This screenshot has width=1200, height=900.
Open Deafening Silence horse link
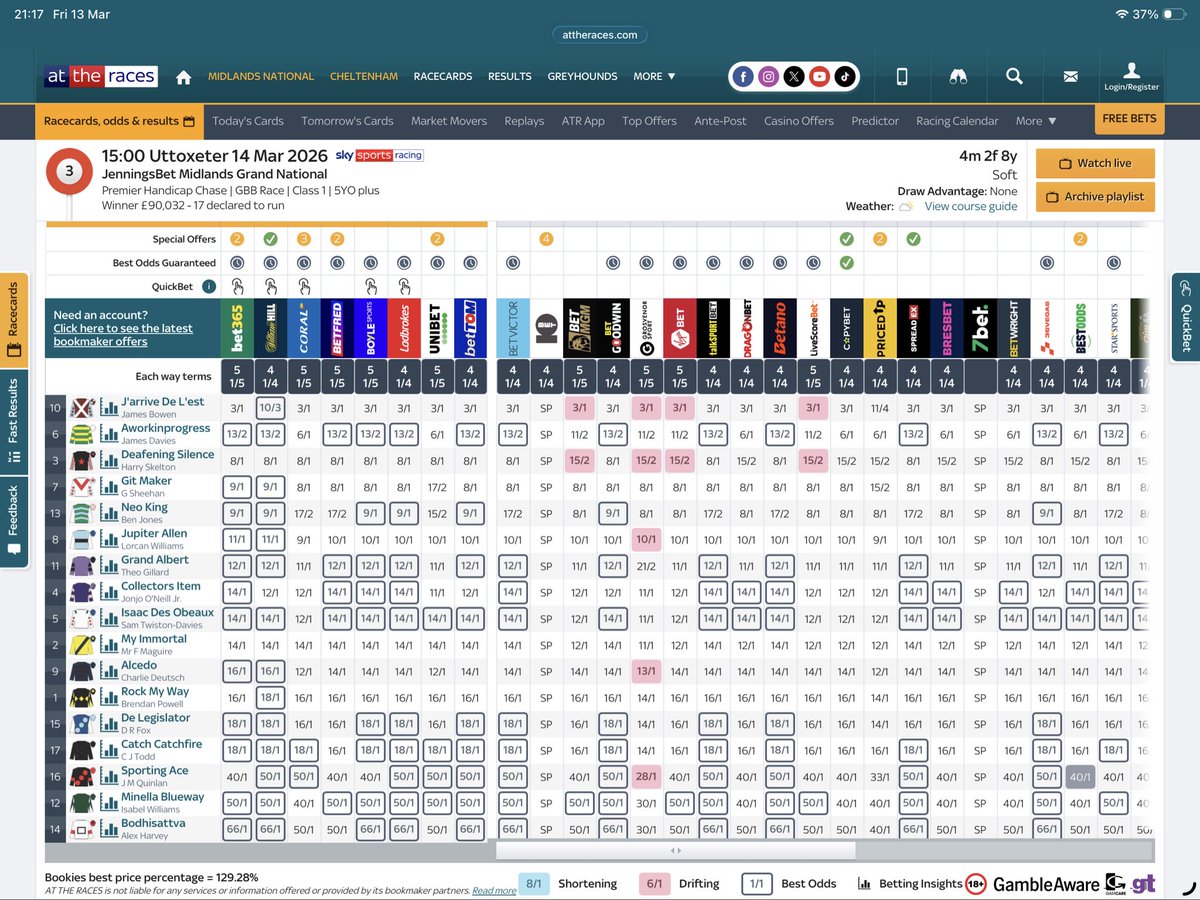click(x=168, y=454)
